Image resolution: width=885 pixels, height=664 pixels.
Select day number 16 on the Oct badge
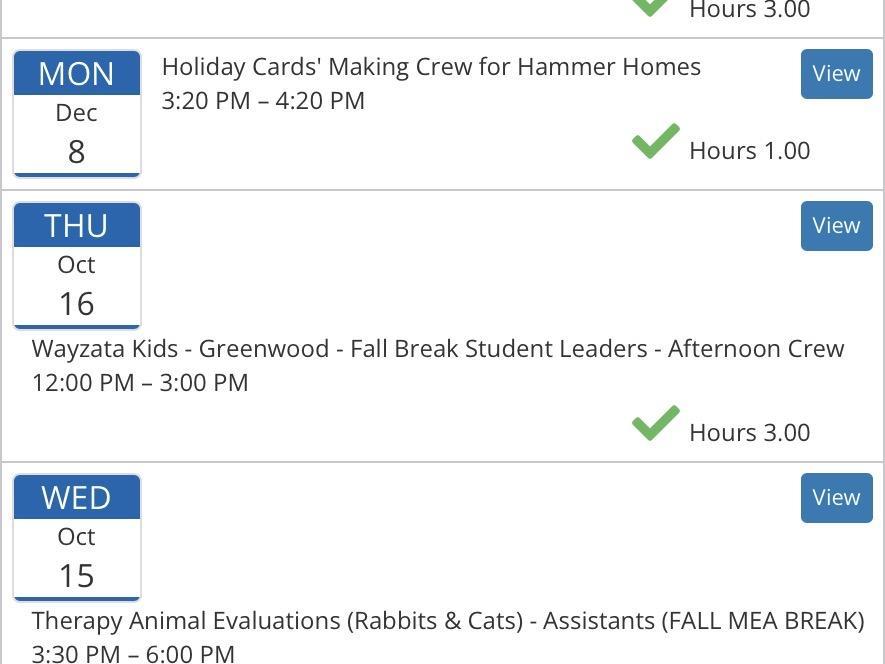(x=77, y=304)
